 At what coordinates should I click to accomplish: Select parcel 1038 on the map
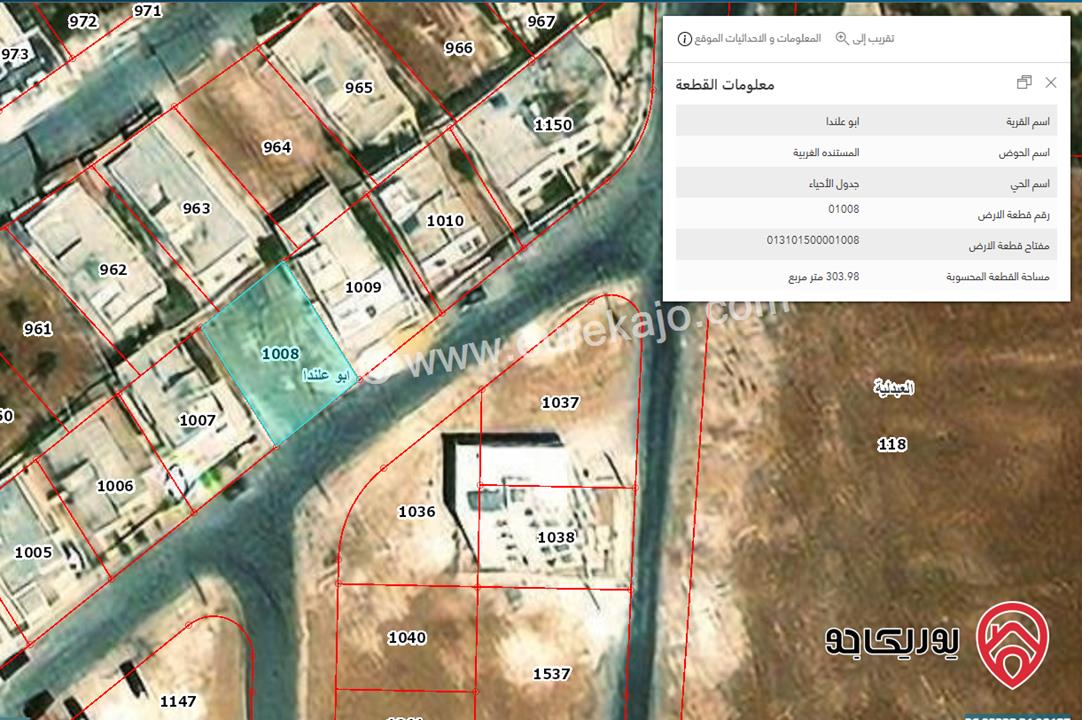[x=556, y=537]
